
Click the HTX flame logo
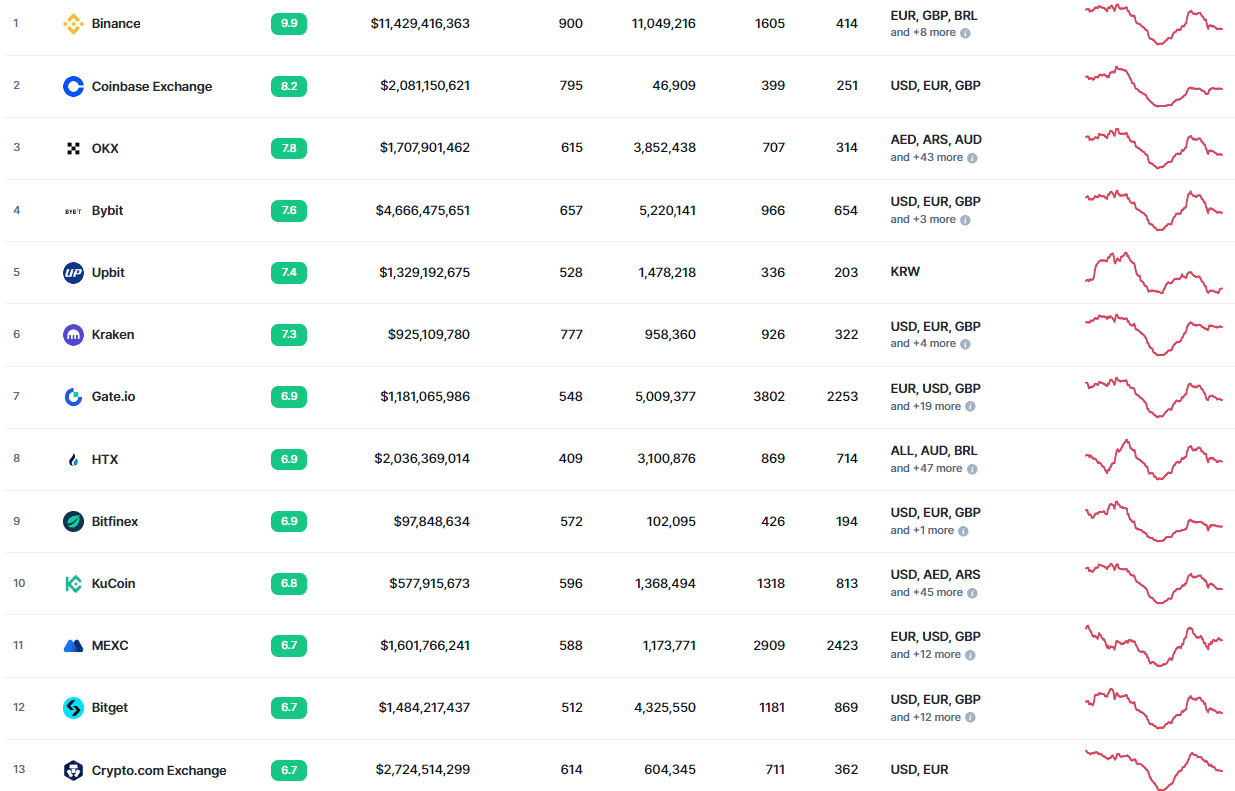click(73, 459)
